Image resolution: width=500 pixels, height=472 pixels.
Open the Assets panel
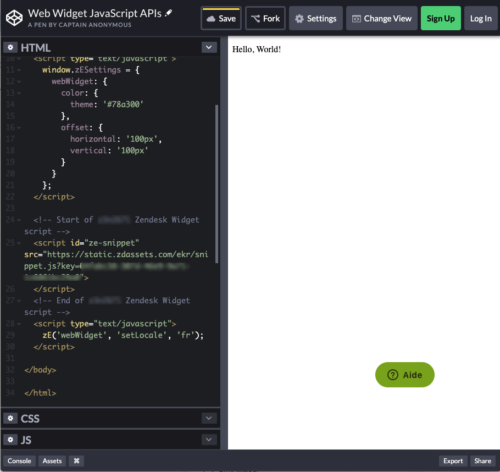pos(52,461)
